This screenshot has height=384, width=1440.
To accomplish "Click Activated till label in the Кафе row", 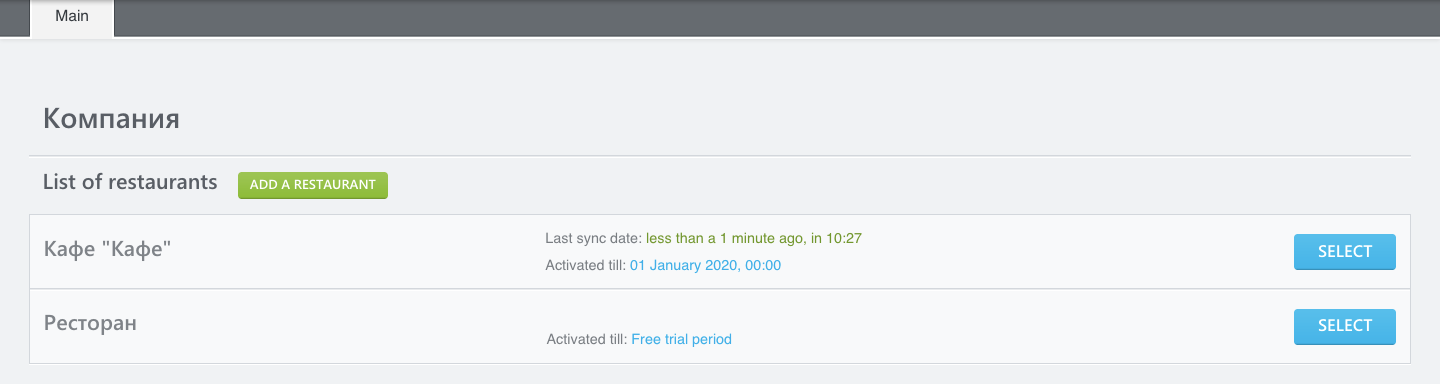I will click(x=585, y=265).
